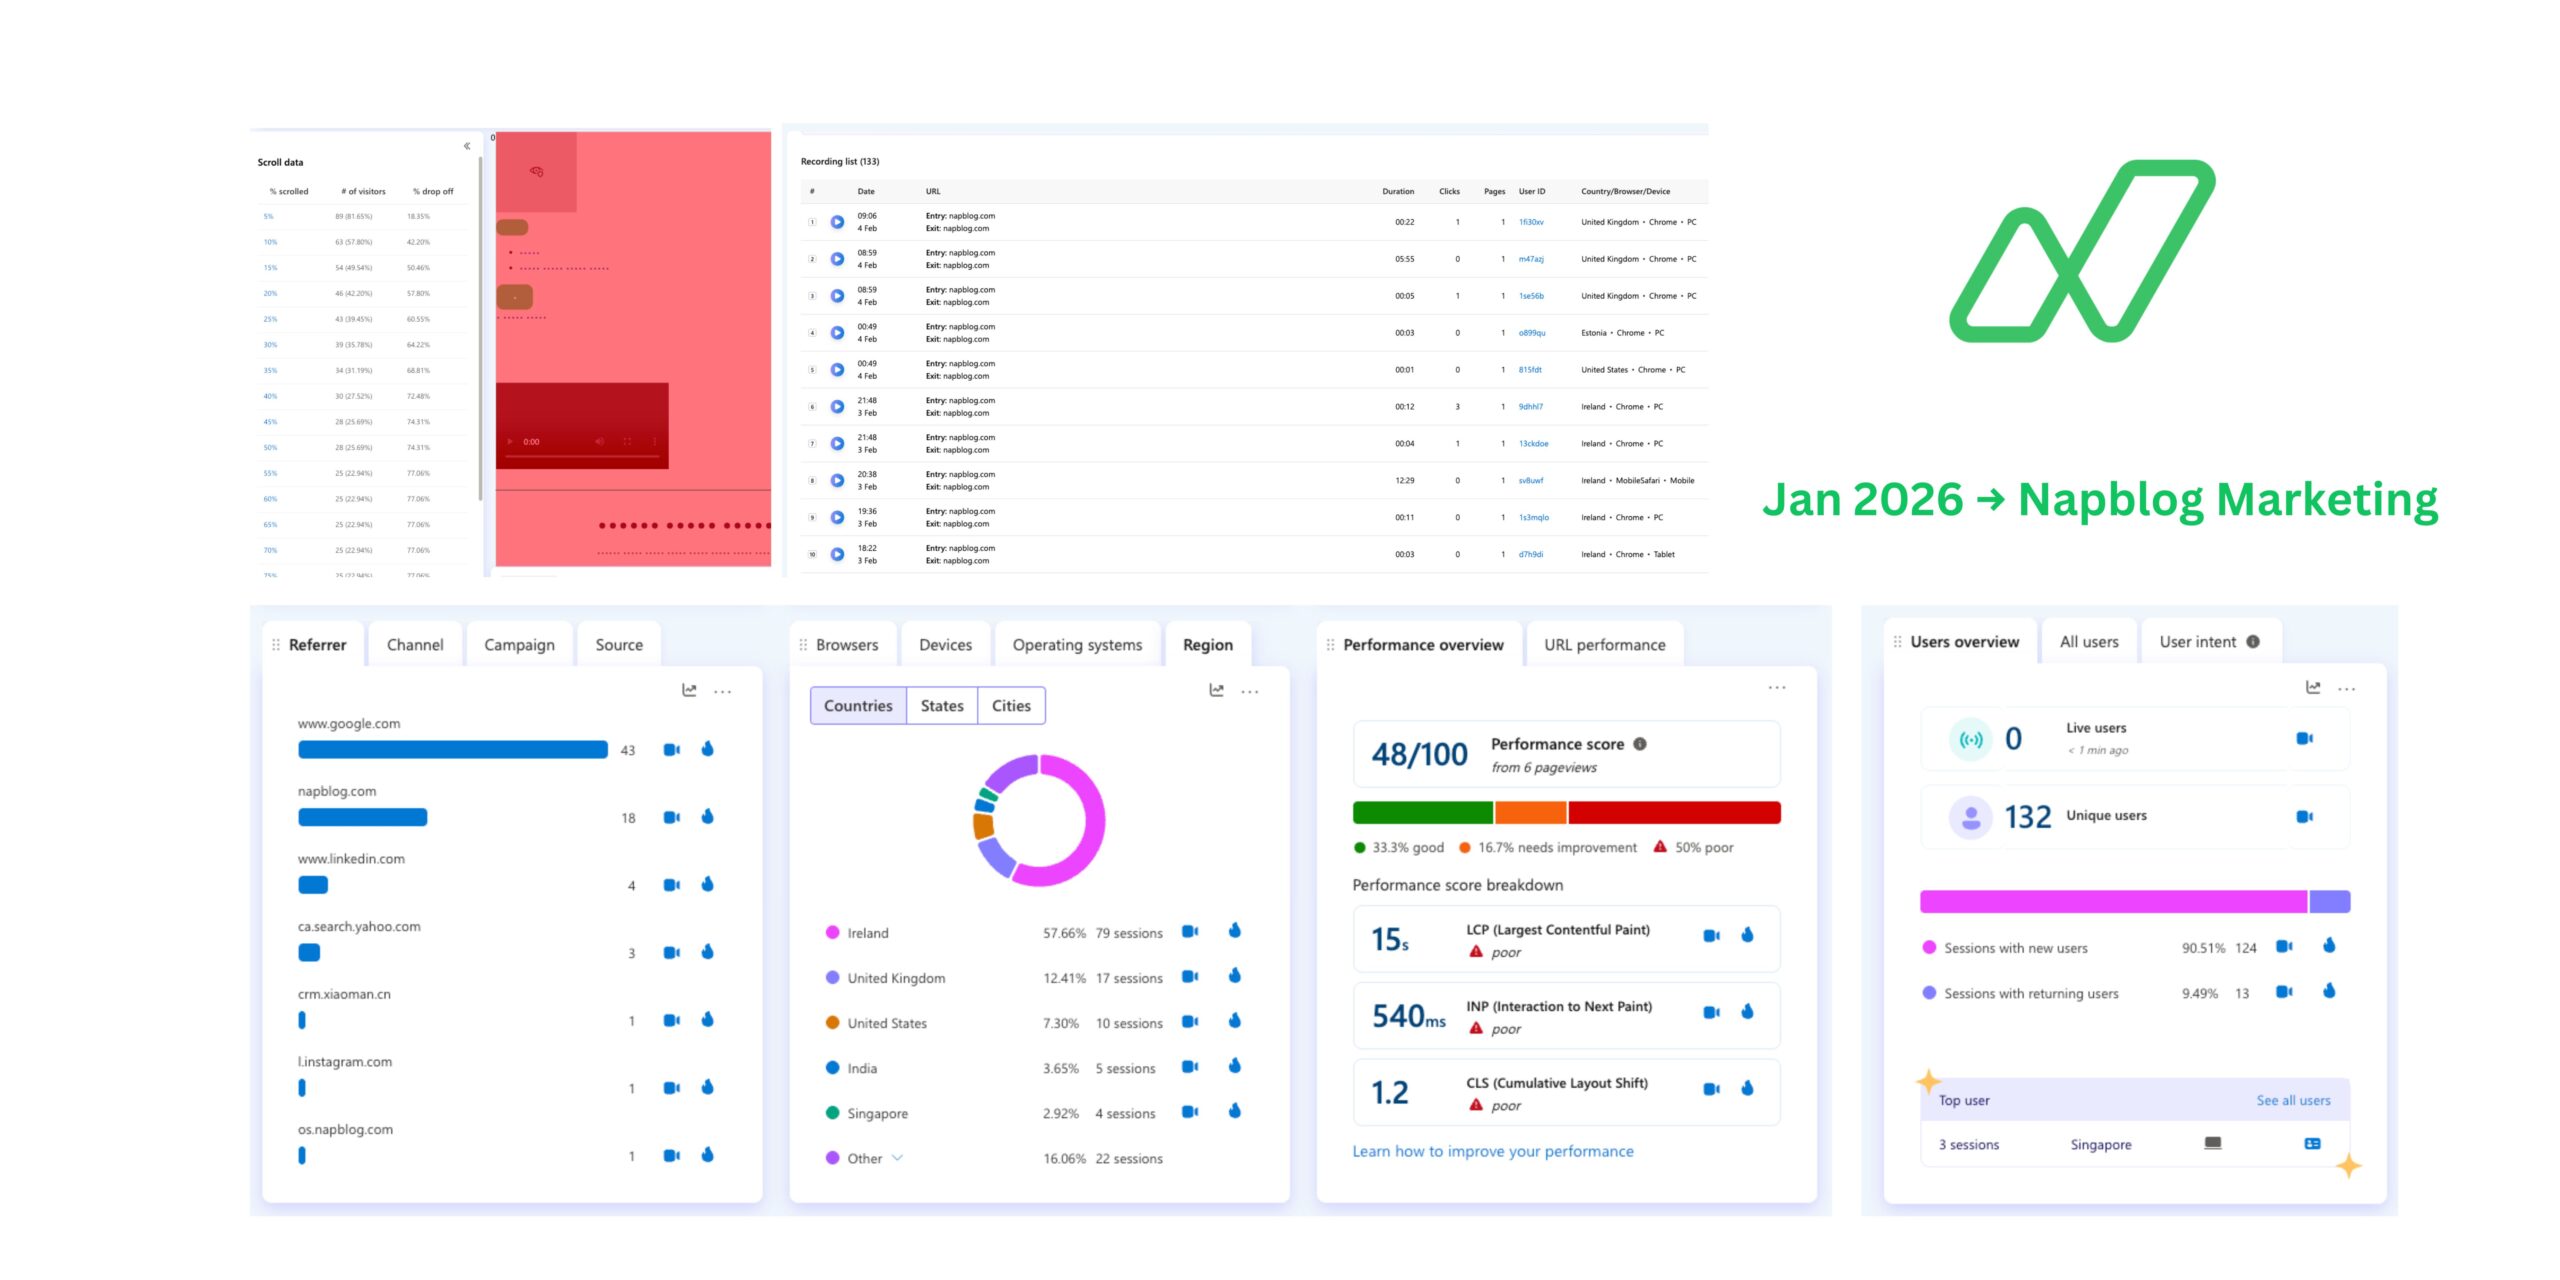Collapse the Scroll data panel
2560x1280 pixels.
point(466,145)
